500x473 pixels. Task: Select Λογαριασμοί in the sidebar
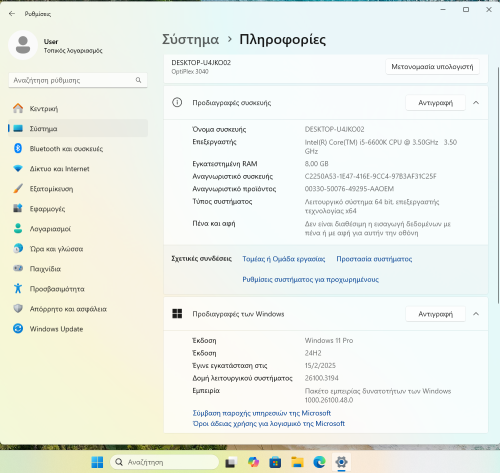click(x=78, y=229)
